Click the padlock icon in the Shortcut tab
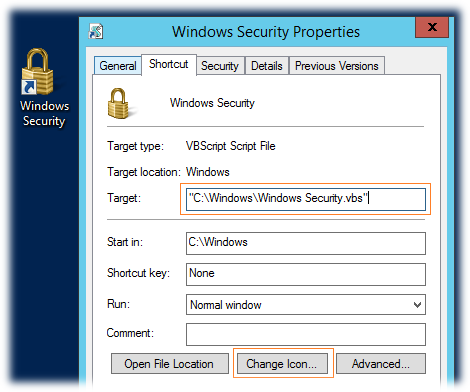 click(x=119, y=103)
